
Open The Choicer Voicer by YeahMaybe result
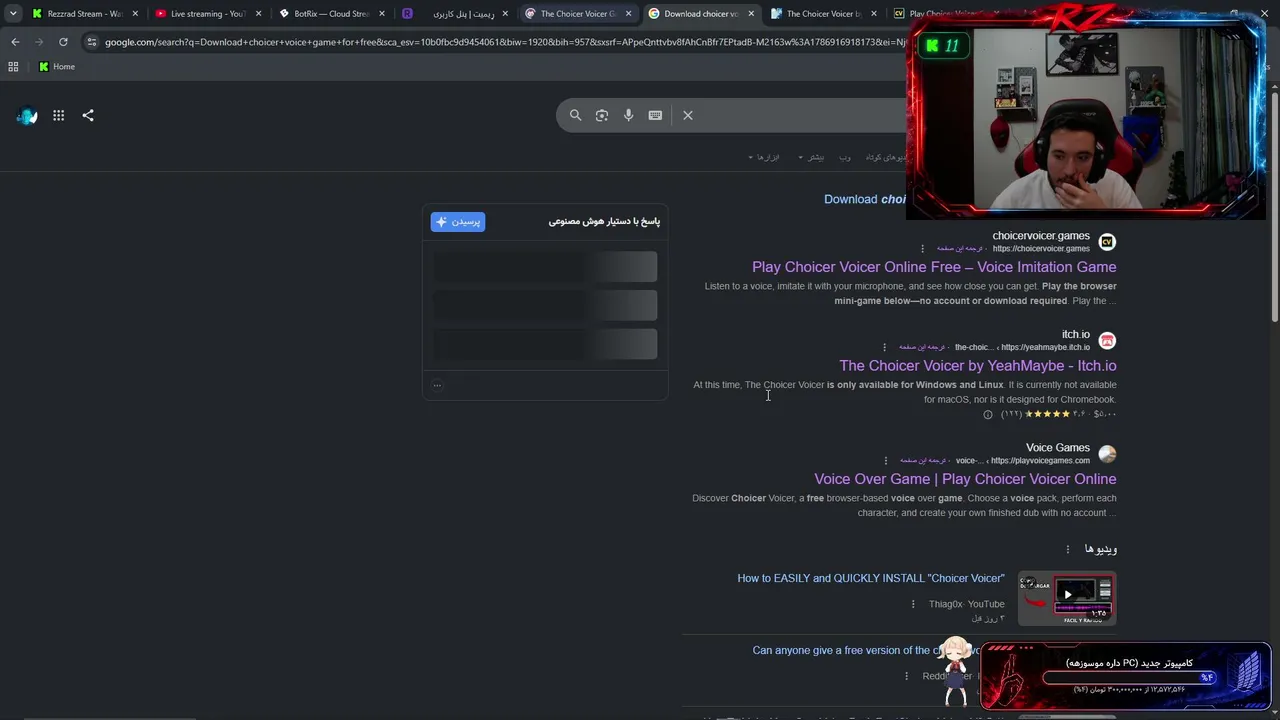pos(978,366)
